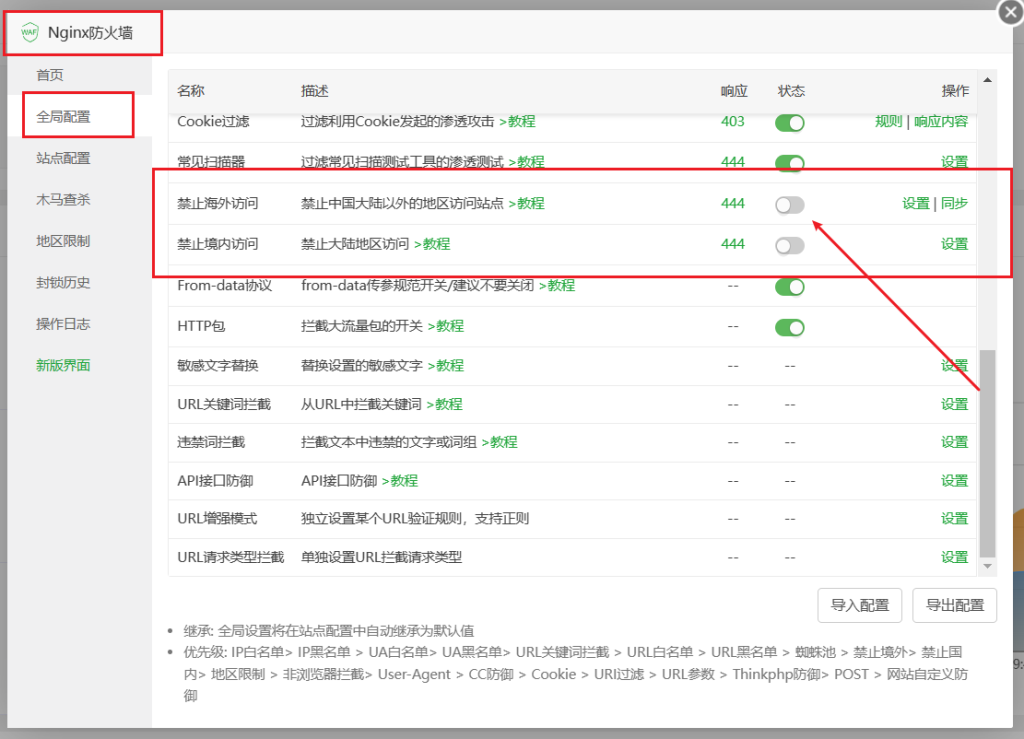The image size is (1024, 739).
Task: Switch to 新版界面 link in sidebar
Action: pyautogui.click(x=63, y=365)
